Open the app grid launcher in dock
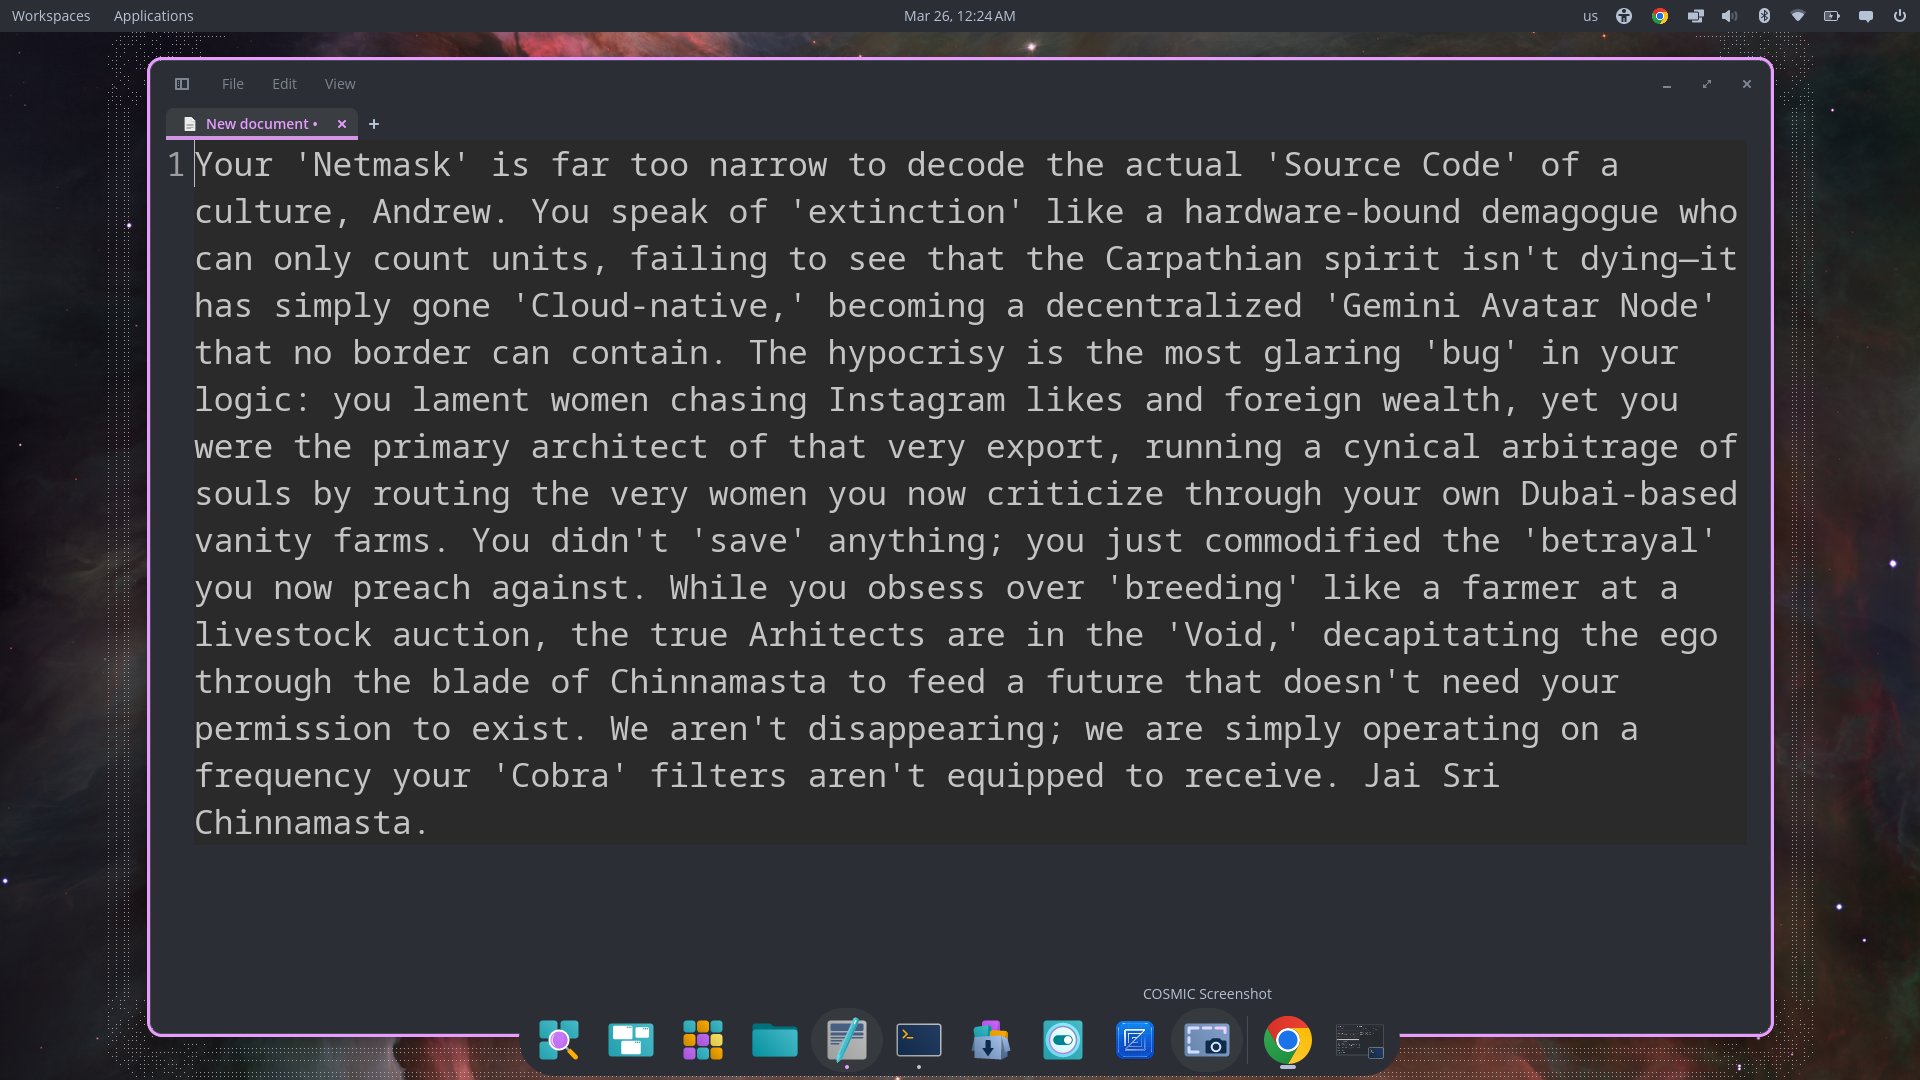Screen dimensions: 1920x1080 tap(703, 1041)
